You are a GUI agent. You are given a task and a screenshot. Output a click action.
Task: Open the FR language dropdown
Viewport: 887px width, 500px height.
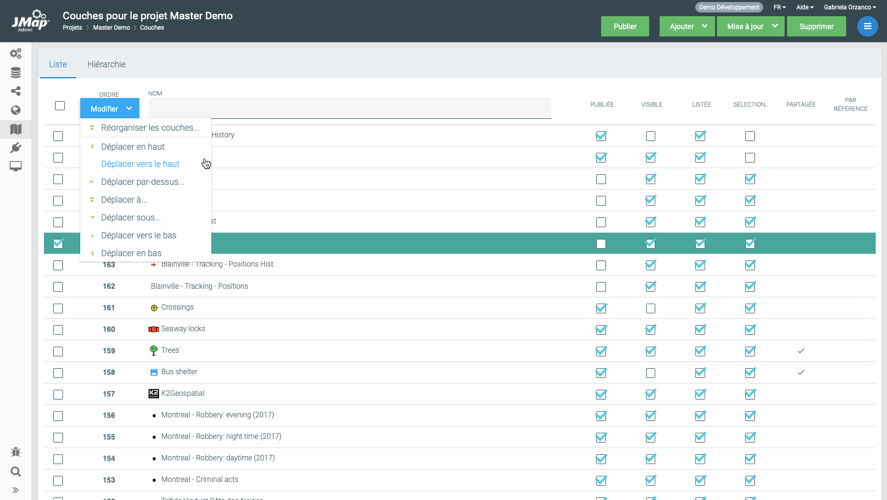pos(779,7)
